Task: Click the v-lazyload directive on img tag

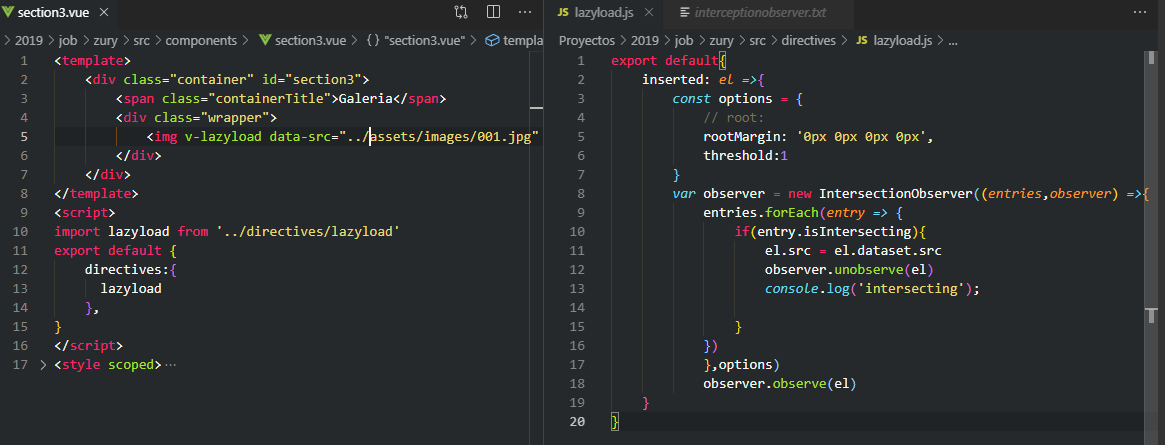Action: click(x=223, y=137)
